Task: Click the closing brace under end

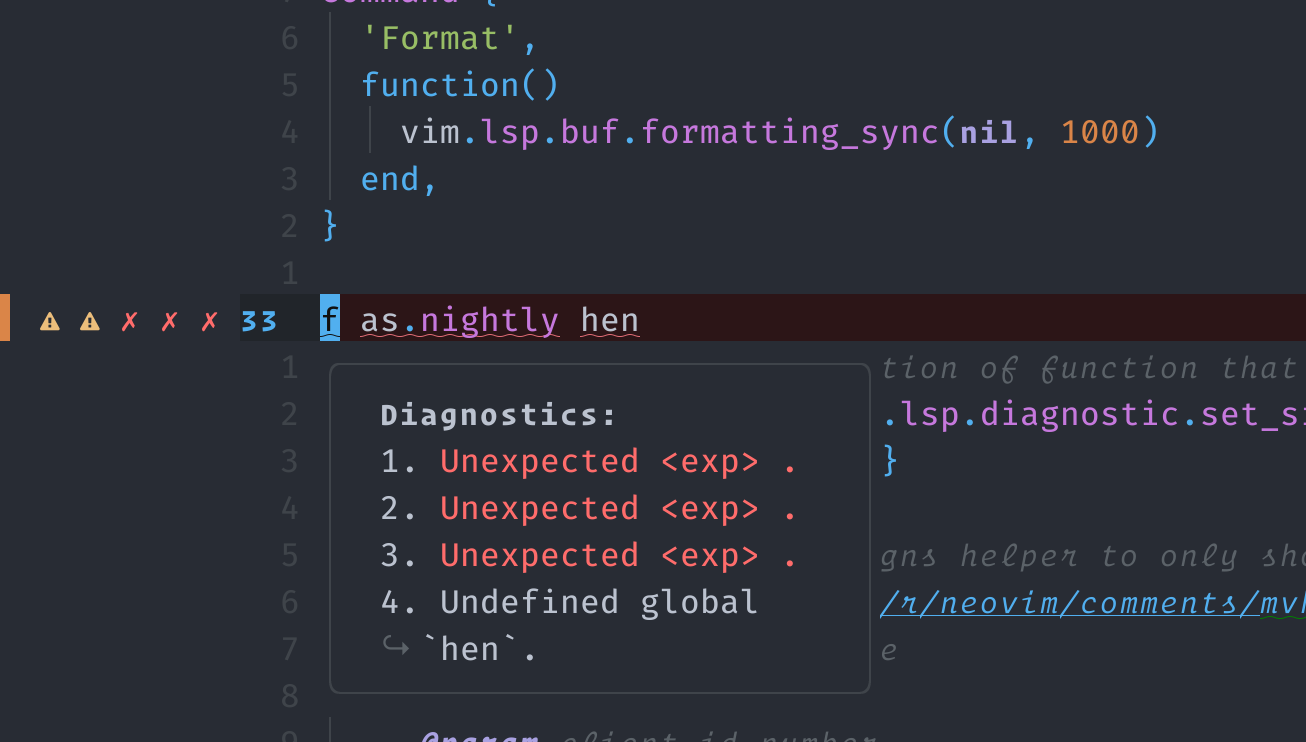Action: click(x=330, y=225)
